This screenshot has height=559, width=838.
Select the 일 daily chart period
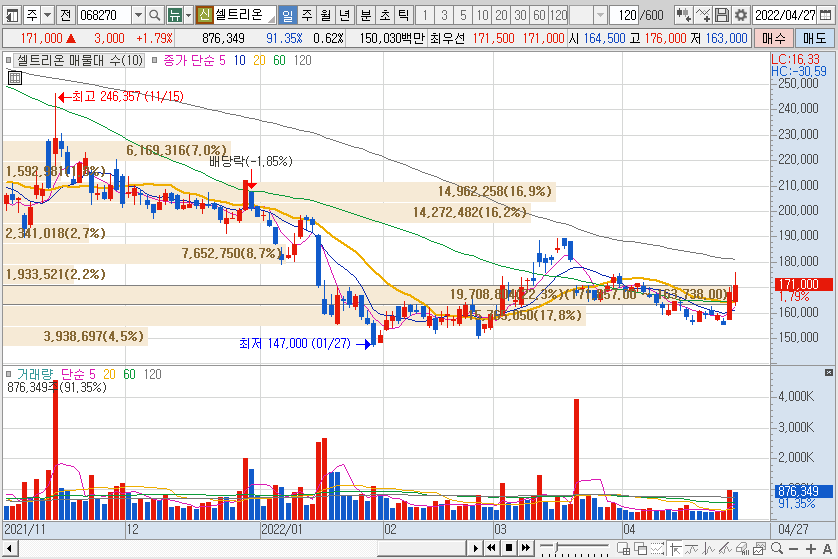288,15
